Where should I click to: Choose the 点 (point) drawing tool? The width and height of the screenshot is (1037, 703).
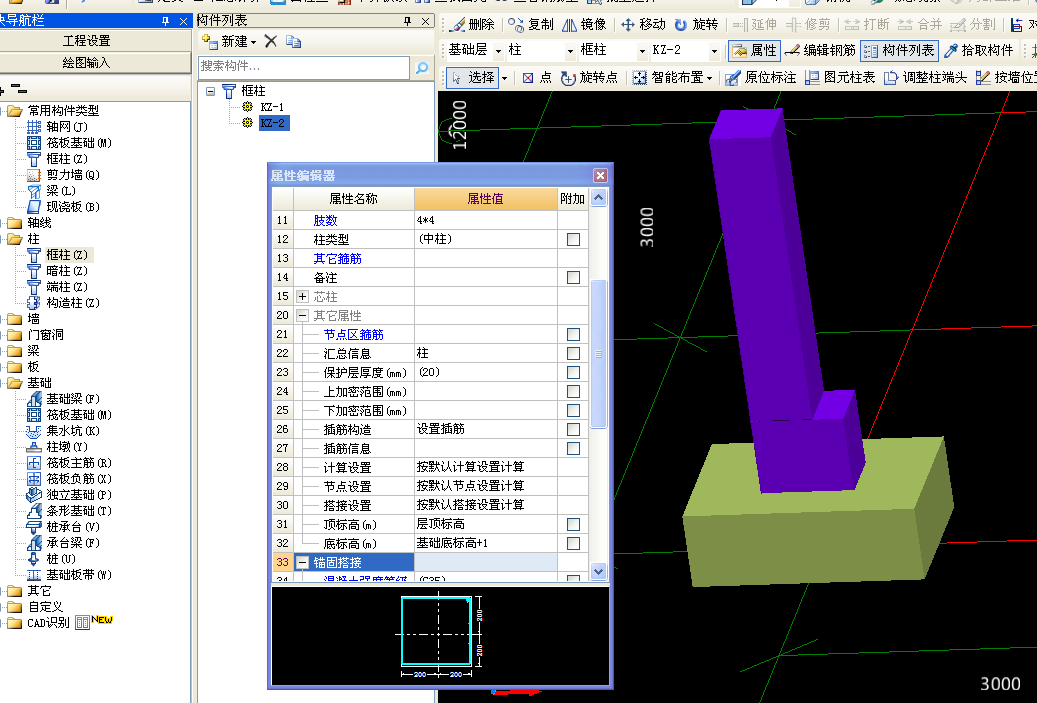(x=536, y=77)
